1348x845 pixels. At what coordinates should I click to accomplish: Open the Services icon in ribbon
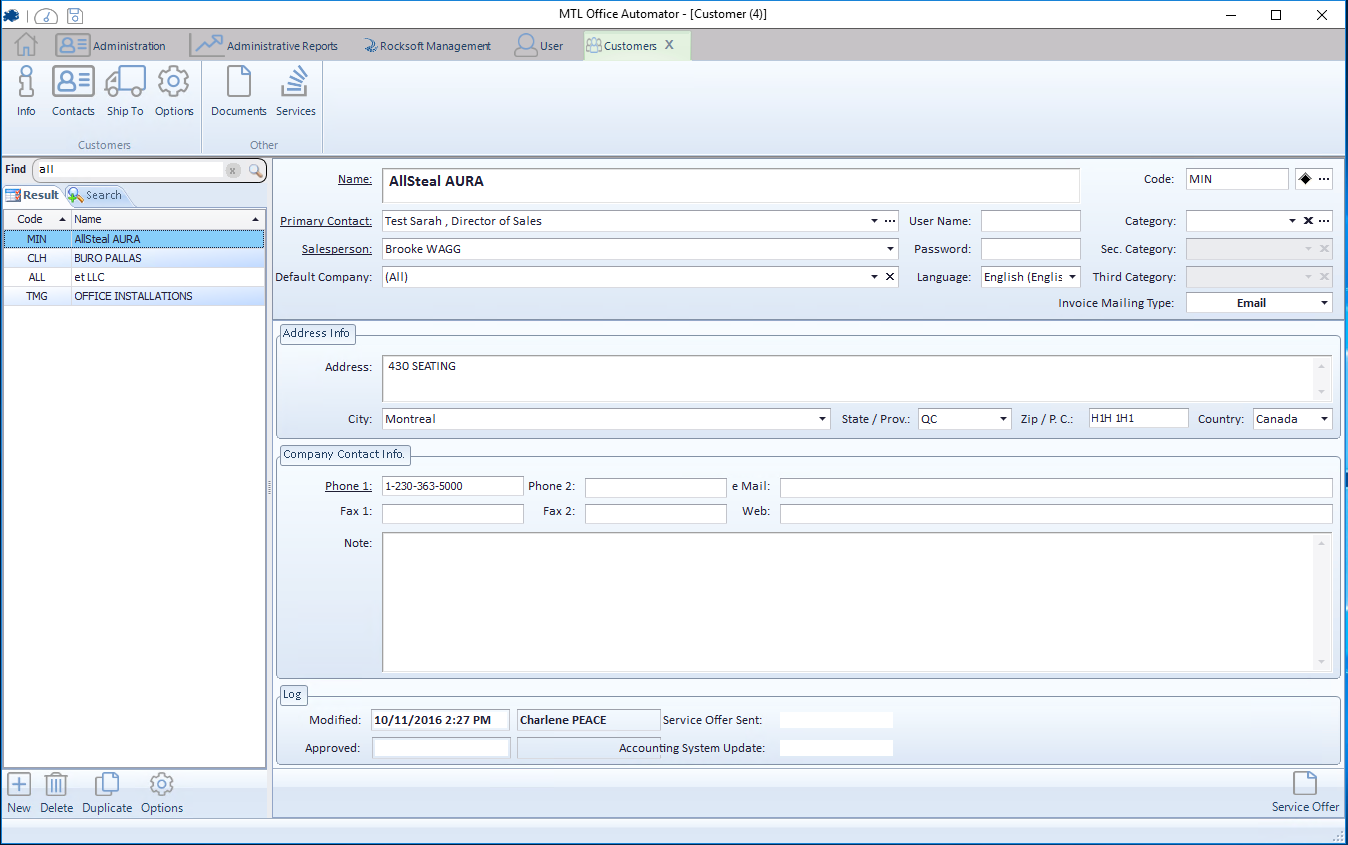tap(295, 82)
